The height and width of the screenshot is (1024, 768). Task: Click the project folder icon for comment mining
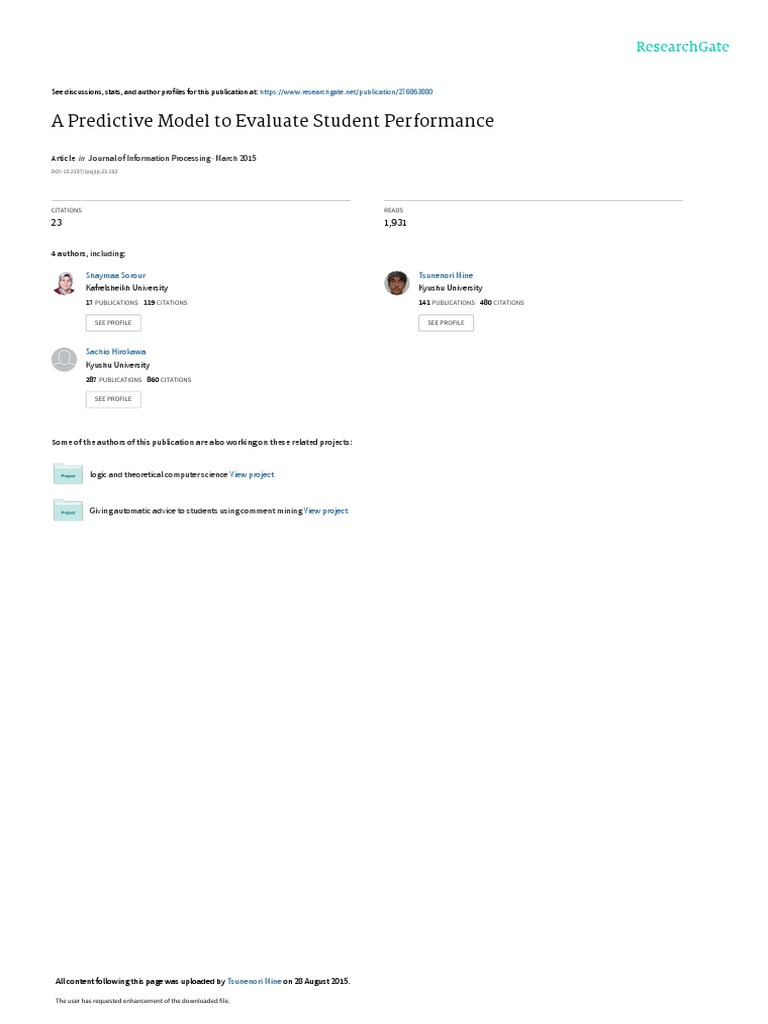[68, 510]
